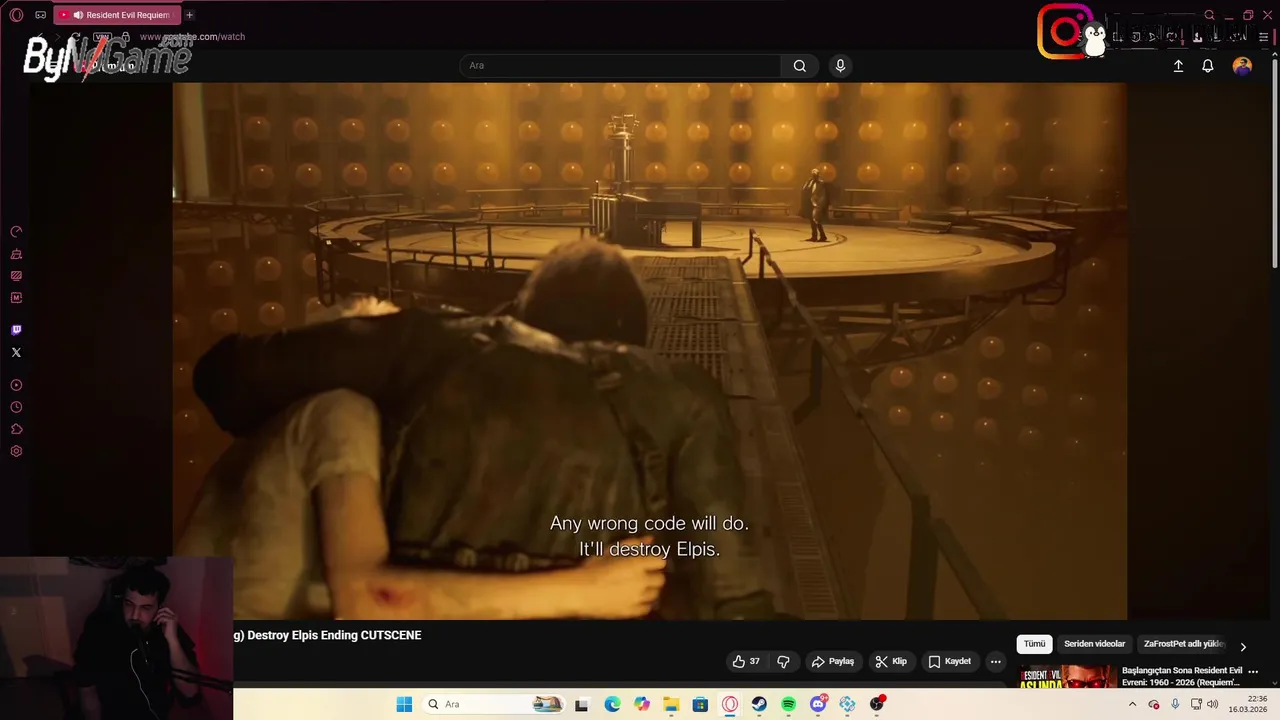The width and height of the screenshot is (1280, 720).
Task: Open Microsoft Store from the taskbar
Action: coord(700,704)
